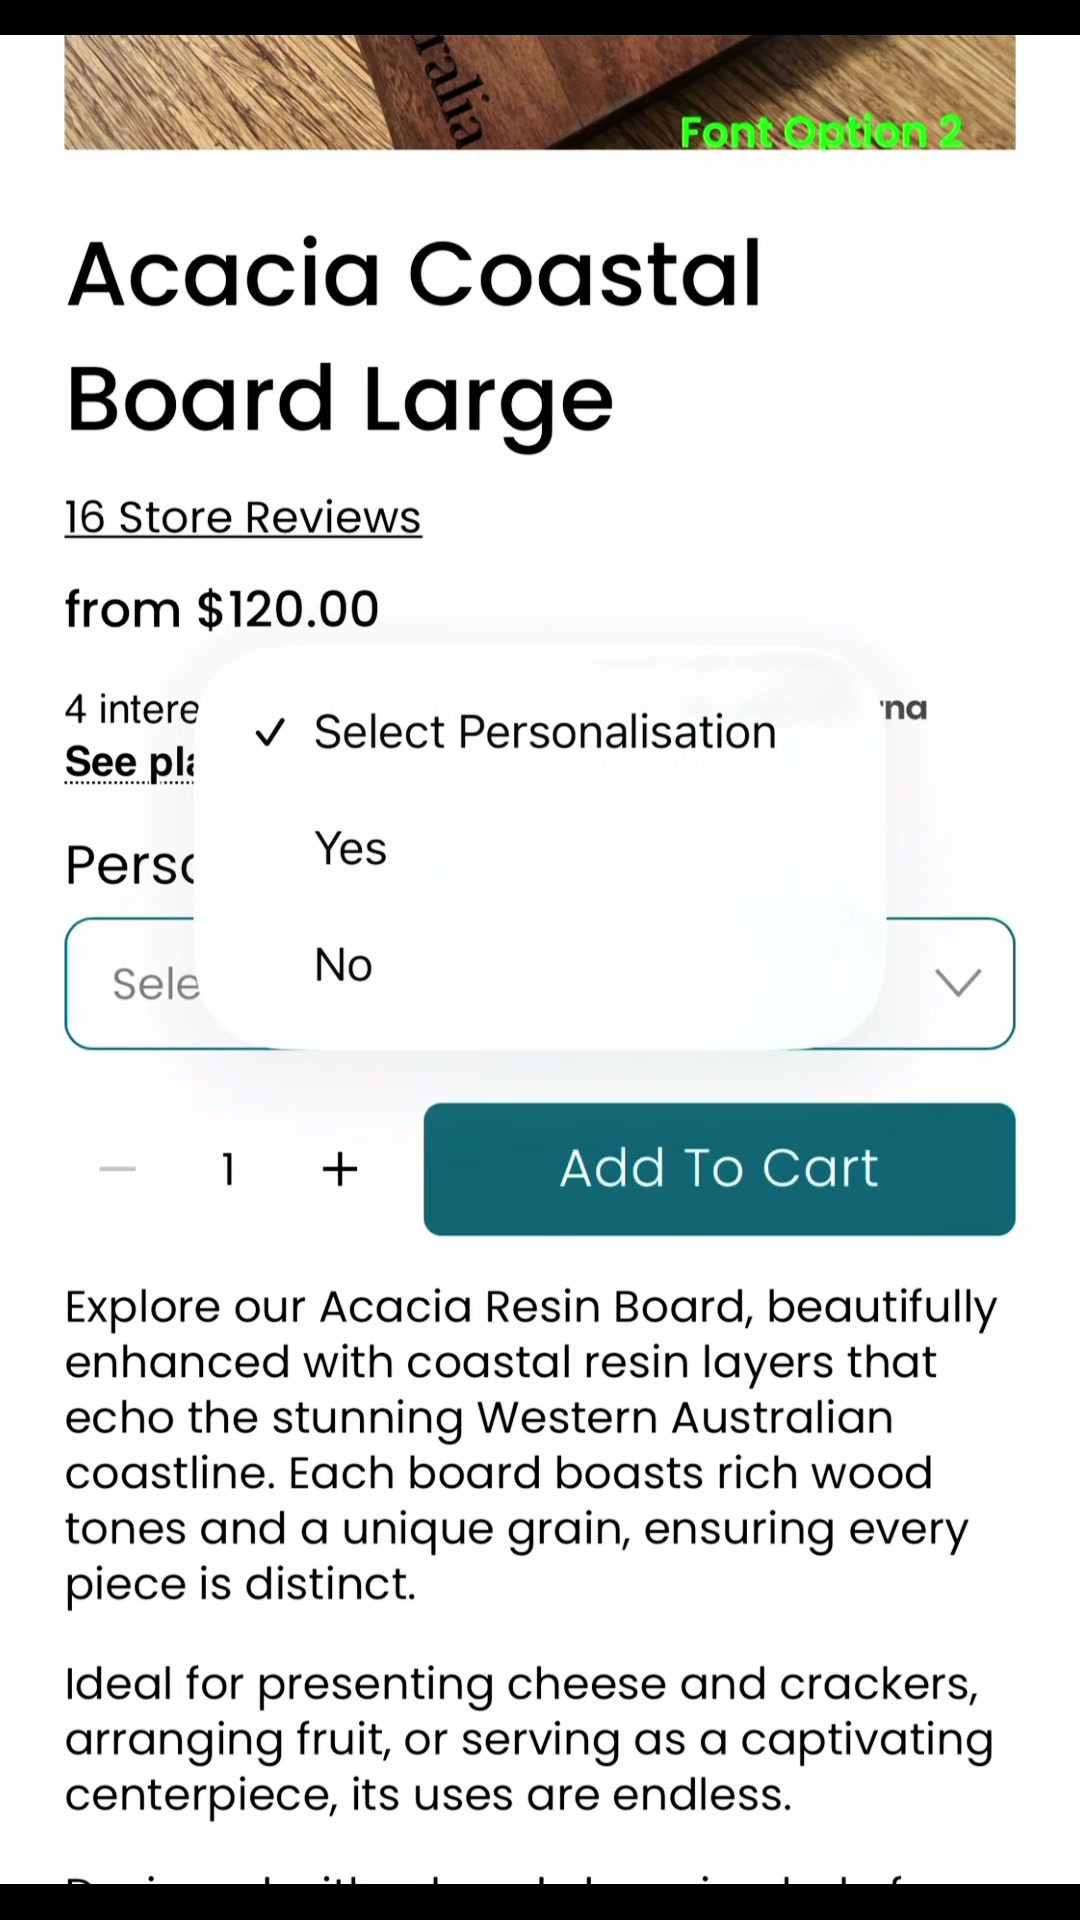Decrease quantity with the minus icon
The image size is (1080, 1920).
[118, 1169]
